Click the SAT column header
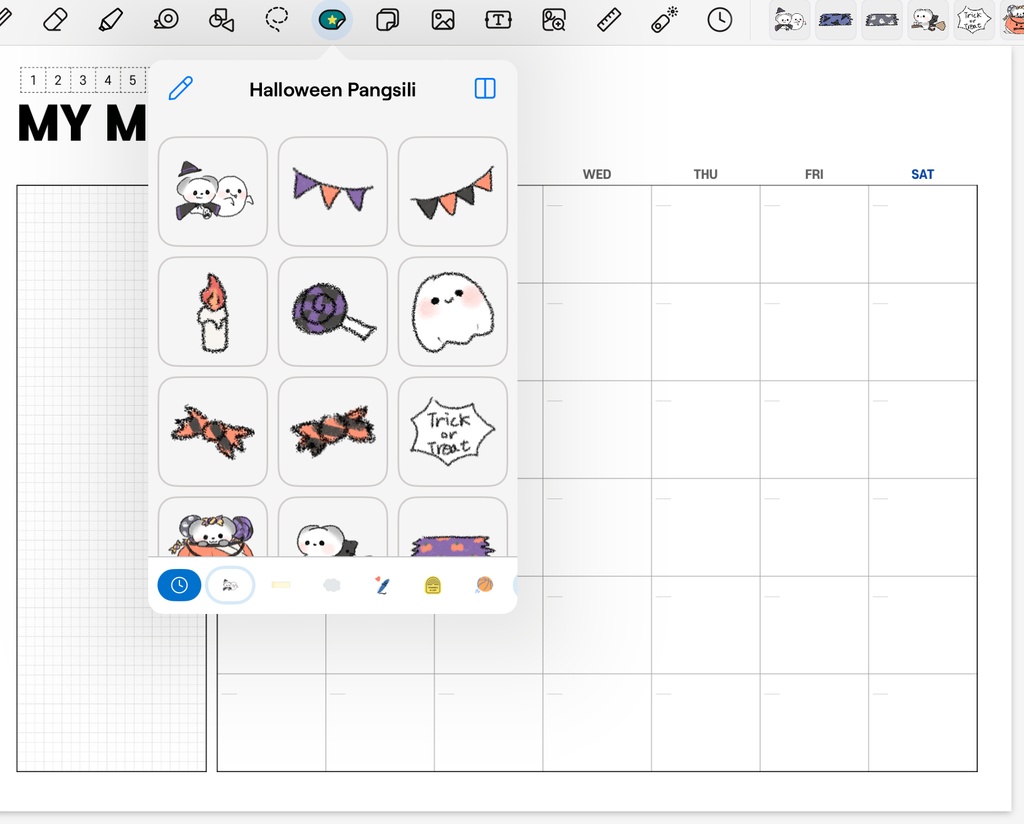This screenshot has width=1024, height=824. point(923,174)
